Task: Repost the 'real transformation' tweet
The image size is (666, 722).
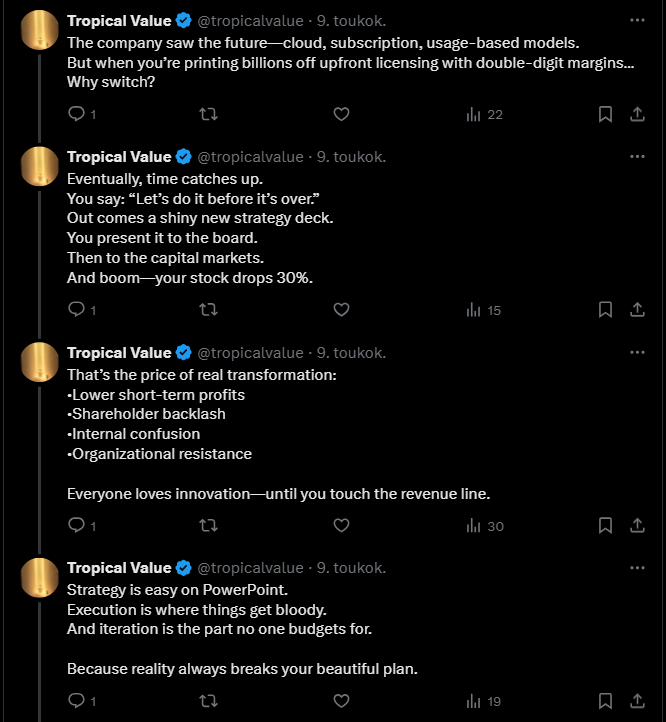Action: [x=208, y=526]
